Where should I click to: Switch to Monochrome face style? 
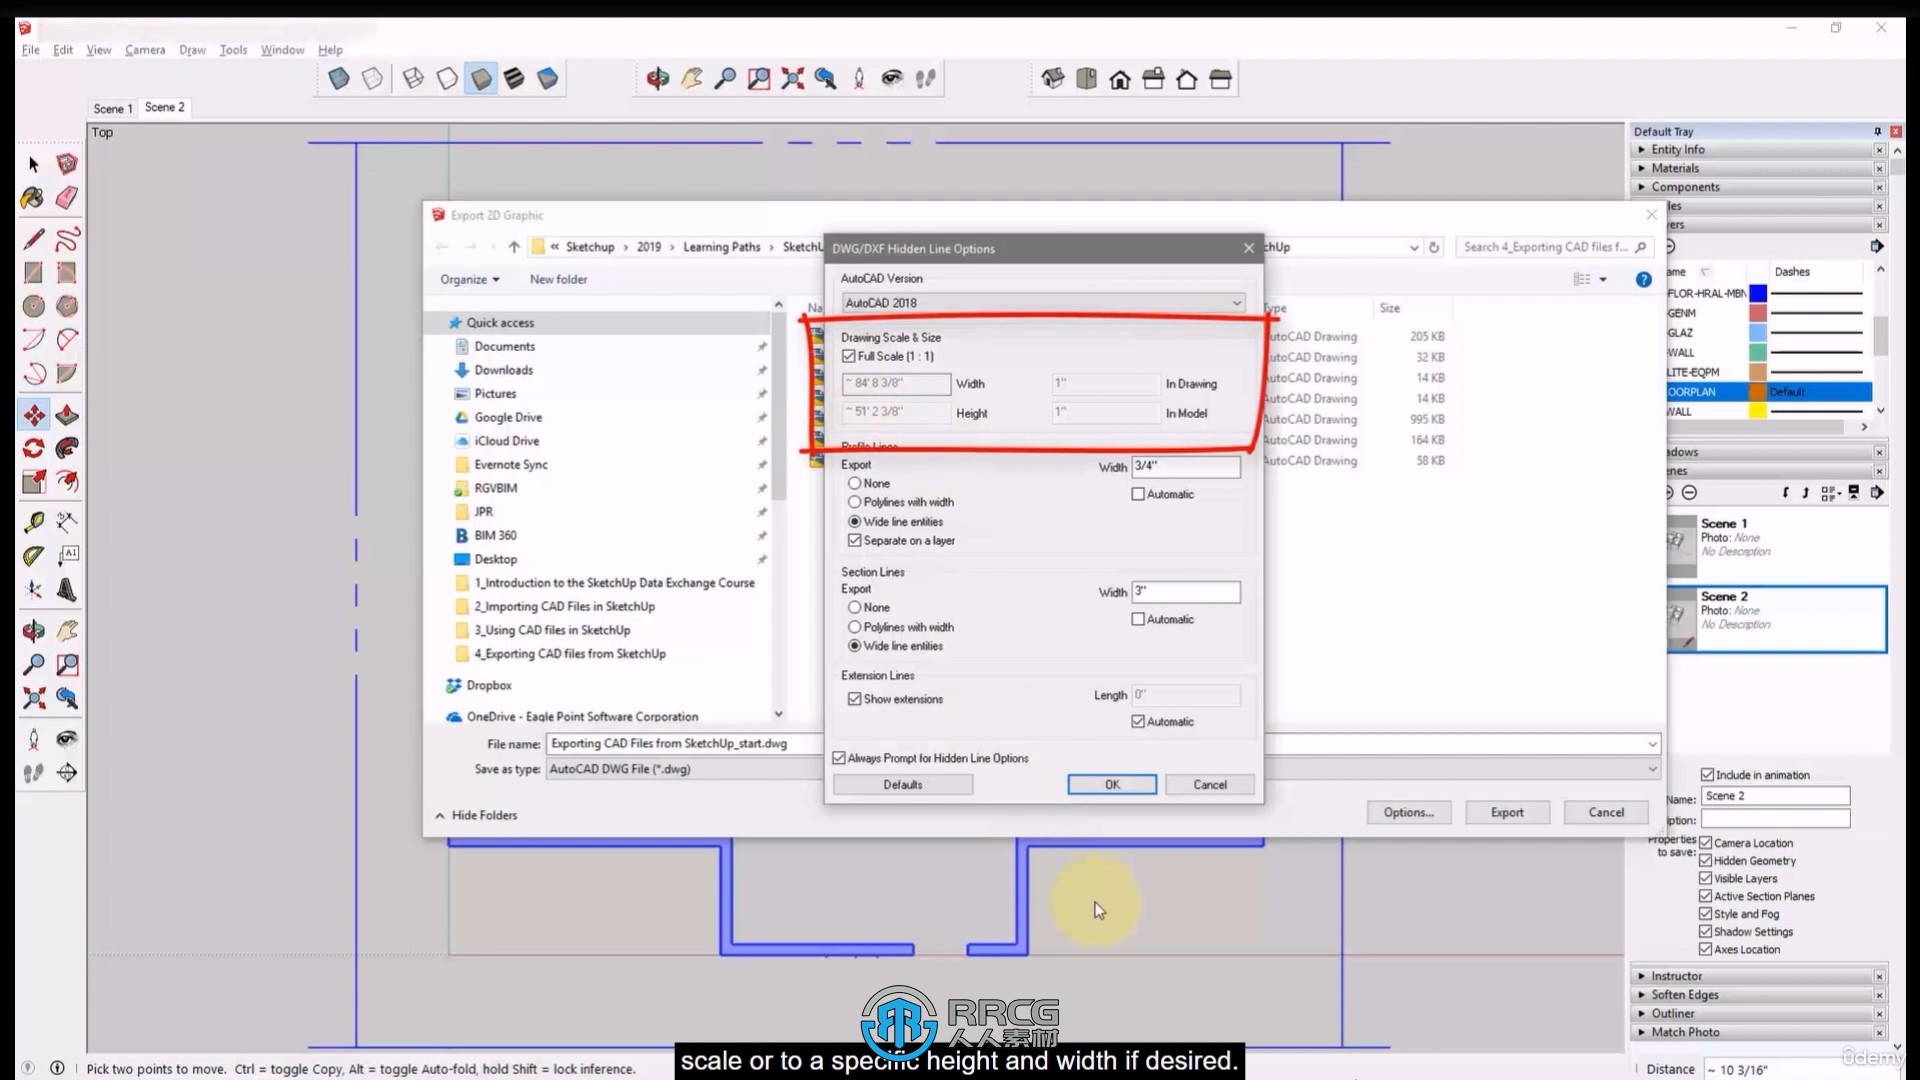(547, 79)
